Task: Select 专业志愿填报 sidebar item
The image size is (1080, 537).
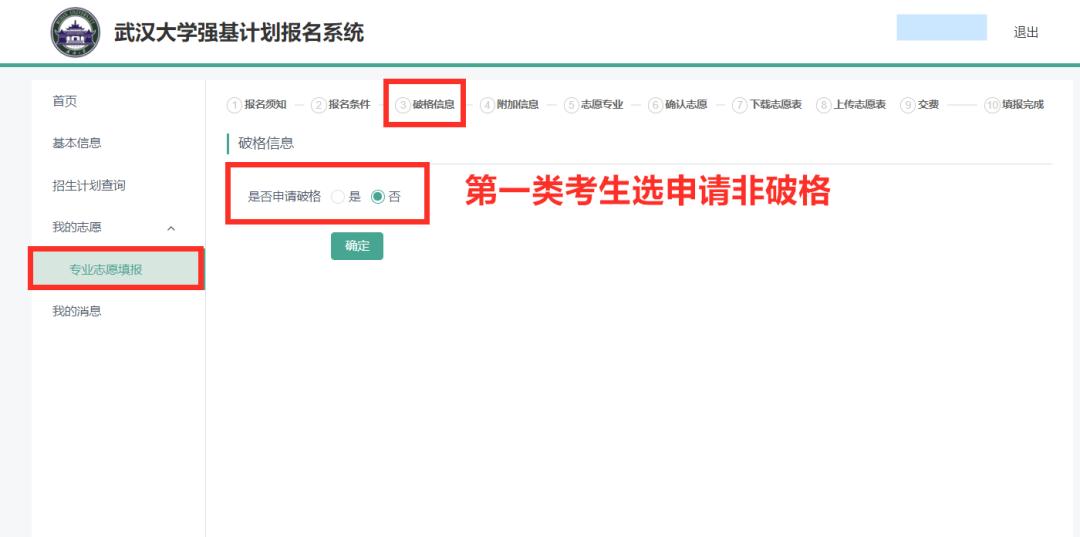Action: [116, 269]
